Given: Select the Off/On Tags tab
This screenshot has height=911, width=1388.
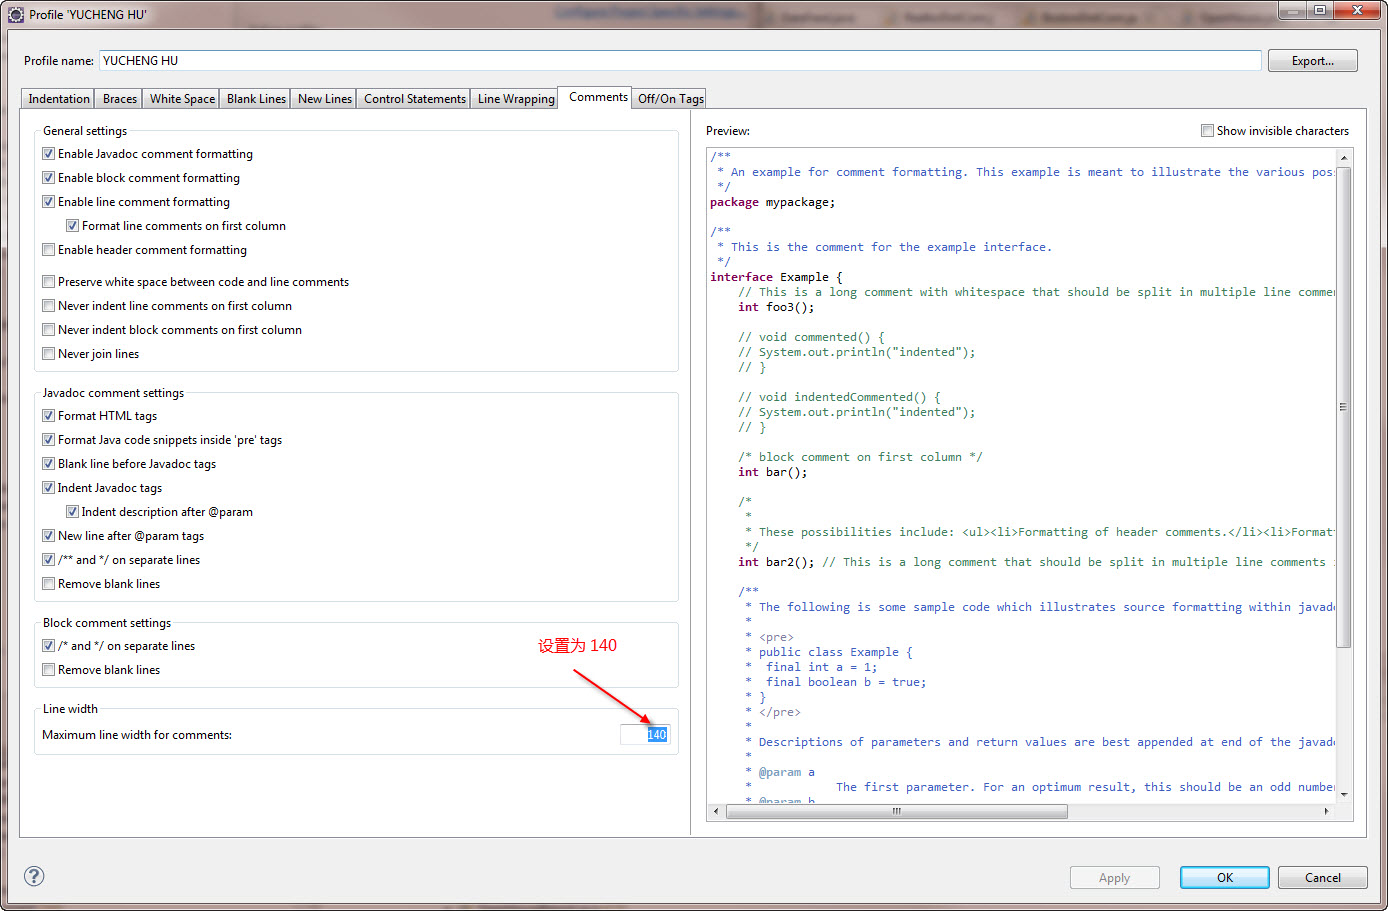Looking at the screenshot, I should [x=670, y=99].
